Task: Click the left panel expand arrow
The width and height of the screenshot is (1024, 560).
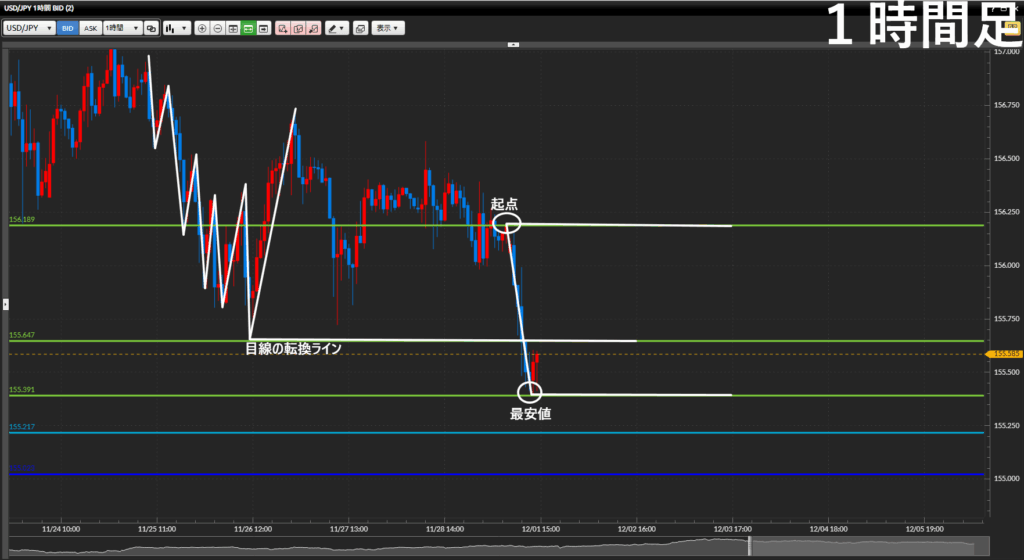Action: point(4,302)
